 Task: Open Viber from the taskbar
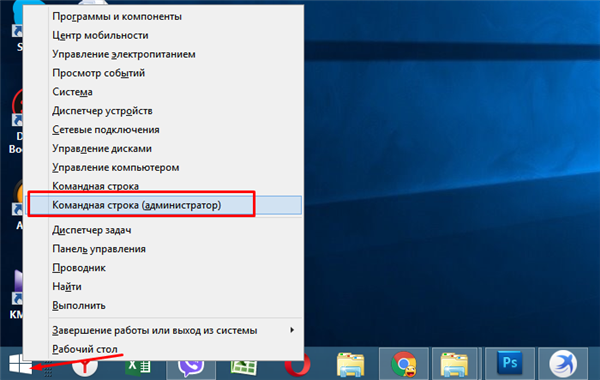(191, 367)
